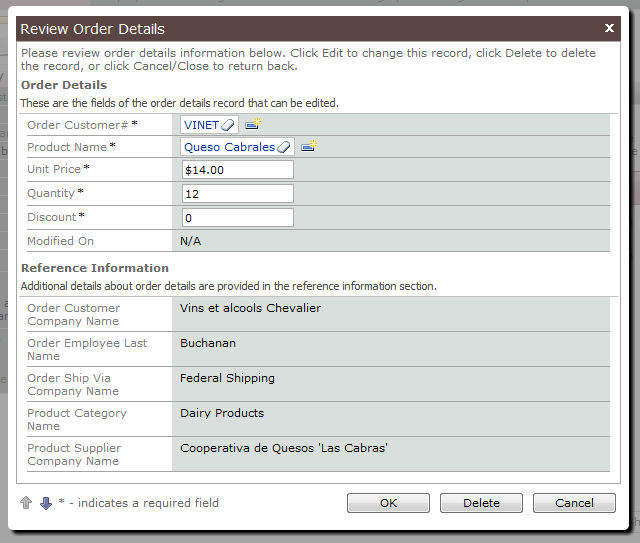
Task: Click the new customer icon beside VINET
Action: coord(253,124)
